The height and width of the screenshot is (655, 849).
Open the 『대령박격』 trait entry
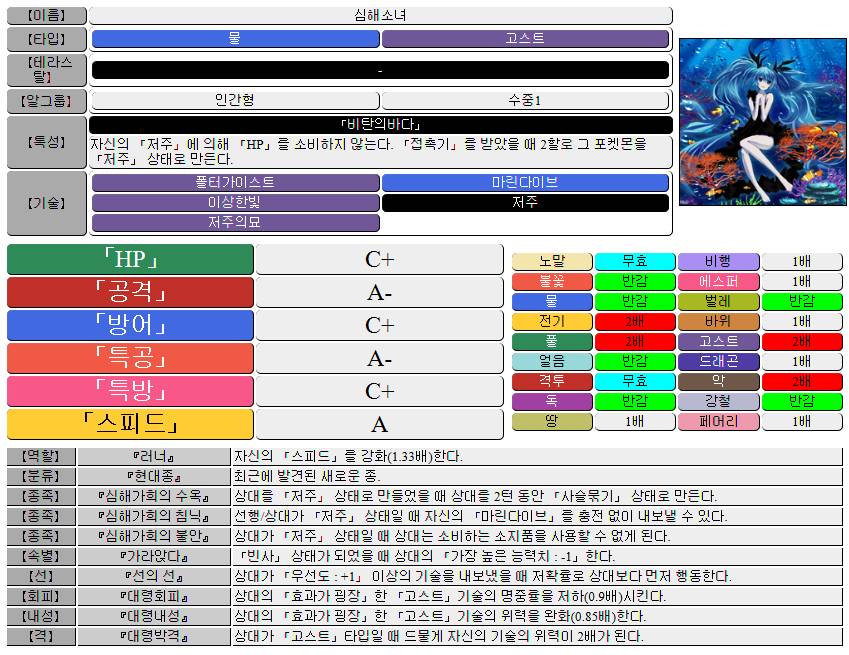point(154,636)
